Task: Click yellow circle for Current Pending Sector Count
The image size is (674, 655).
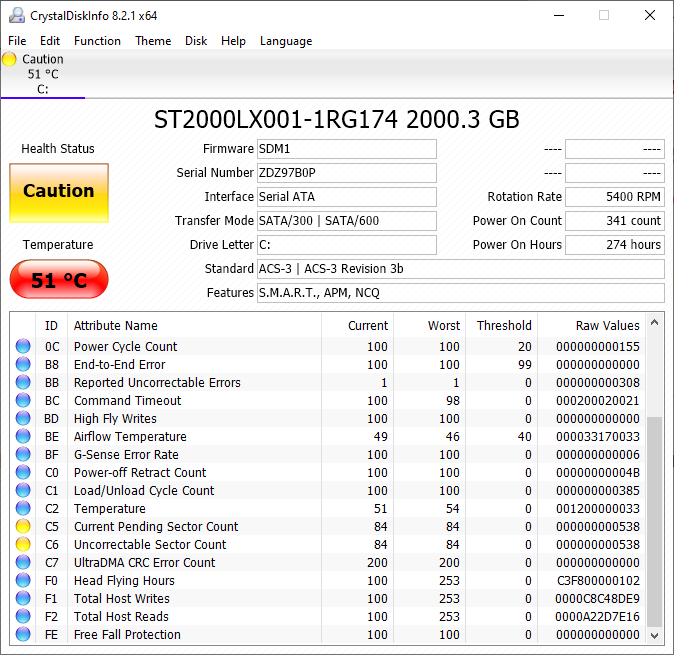Action: [23, 526]
